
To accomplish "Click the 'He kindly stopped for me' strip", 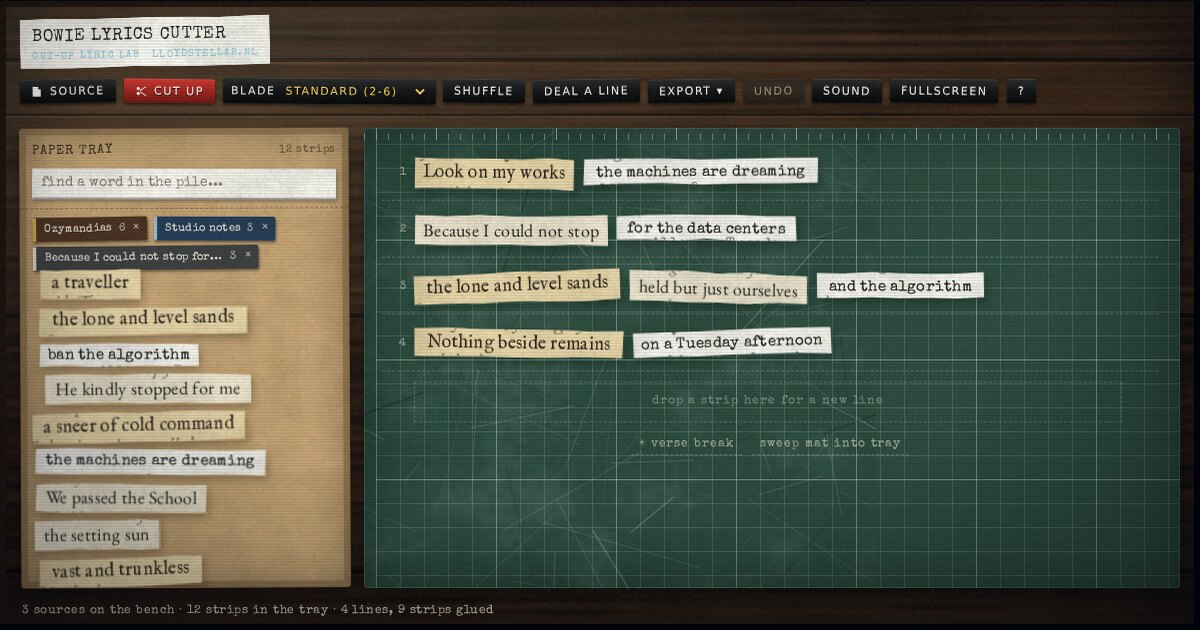I will [148, 389].
